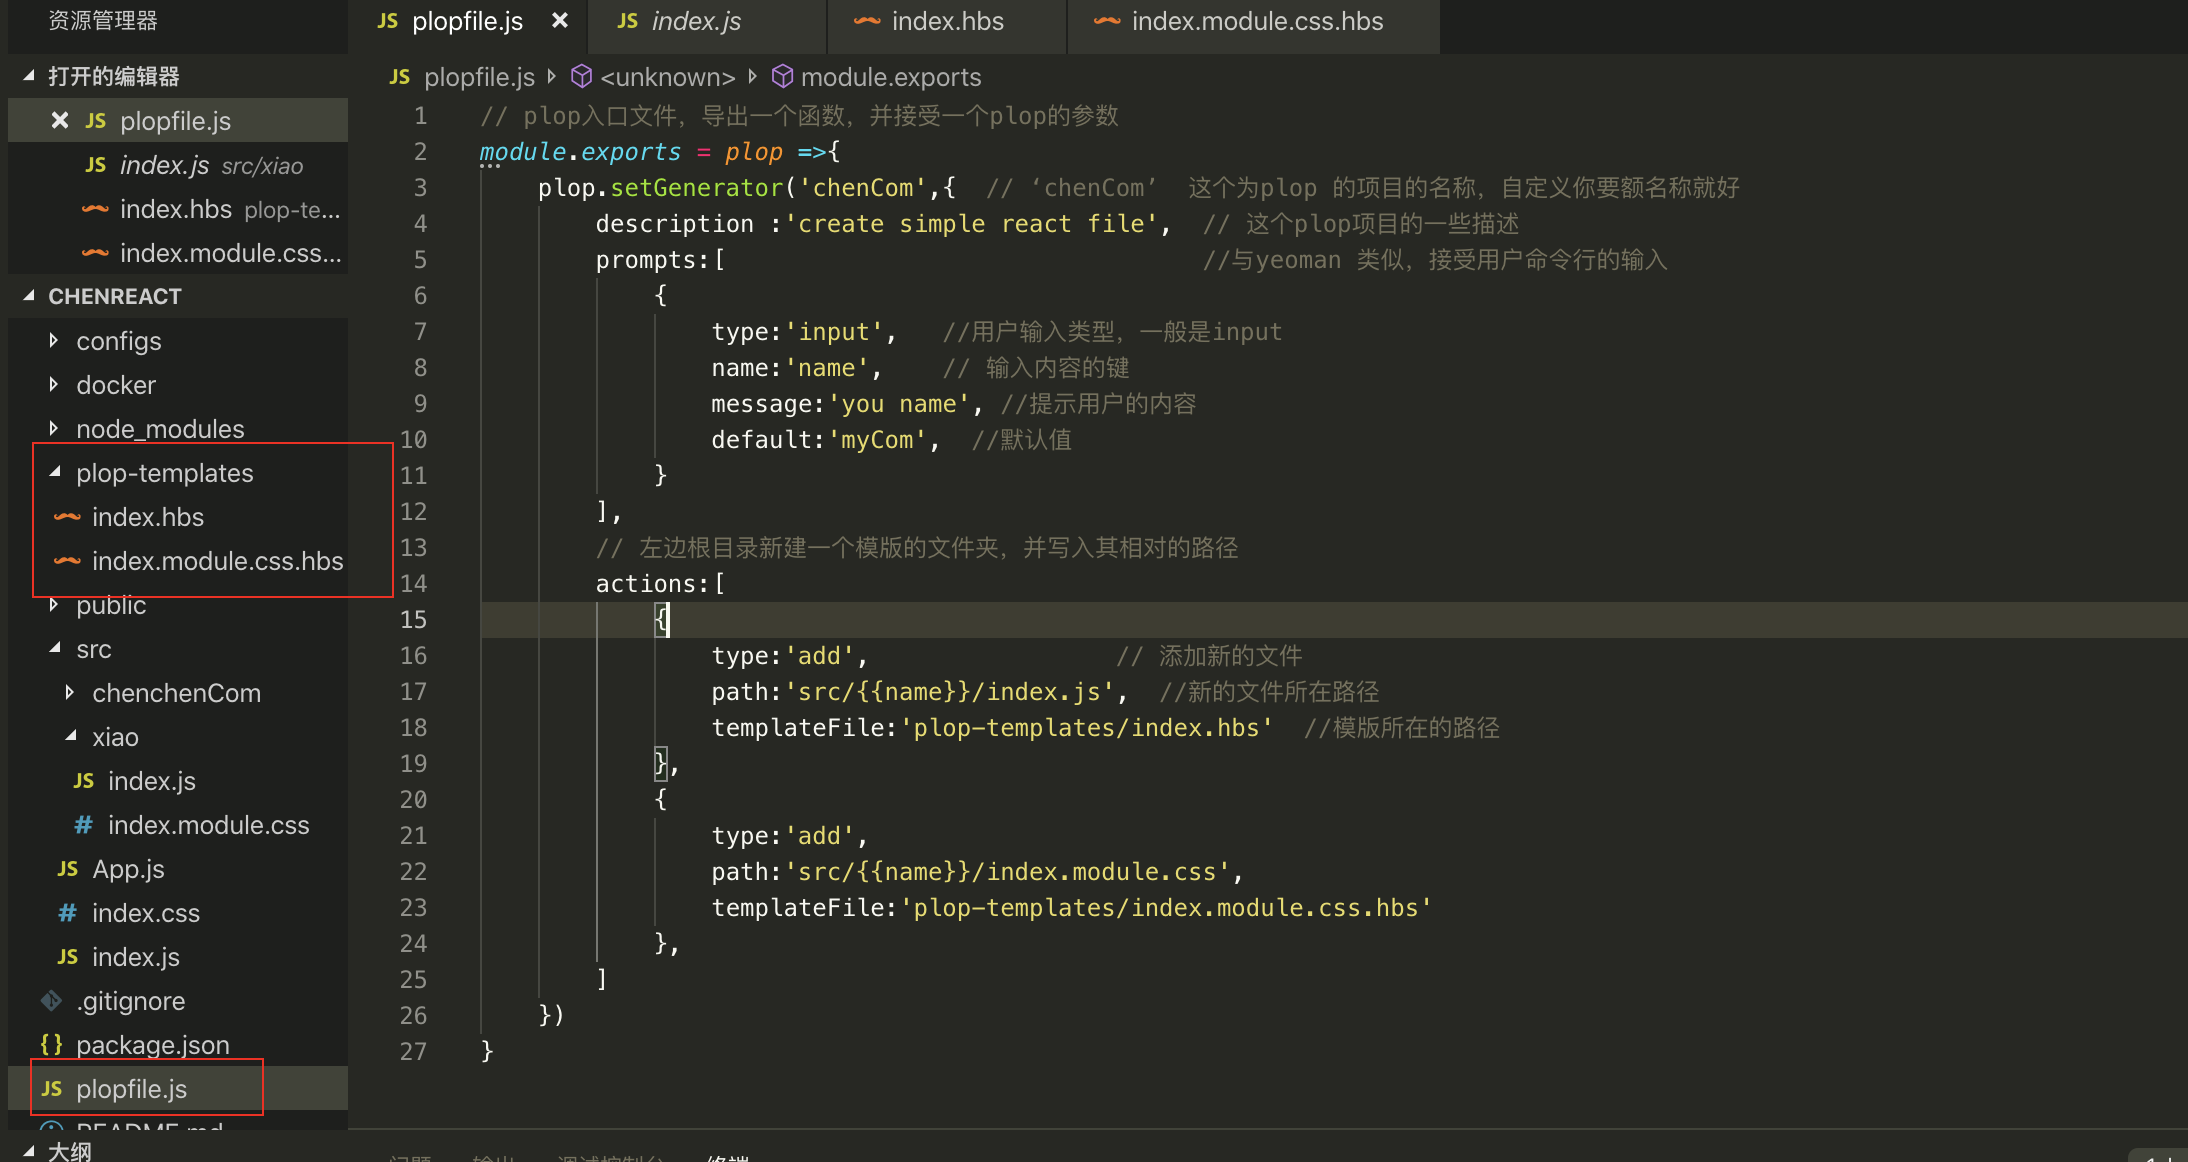2188x1162 pixels.
Task: Select plopfile.js in project tree
Action: tap(178, 1089)
